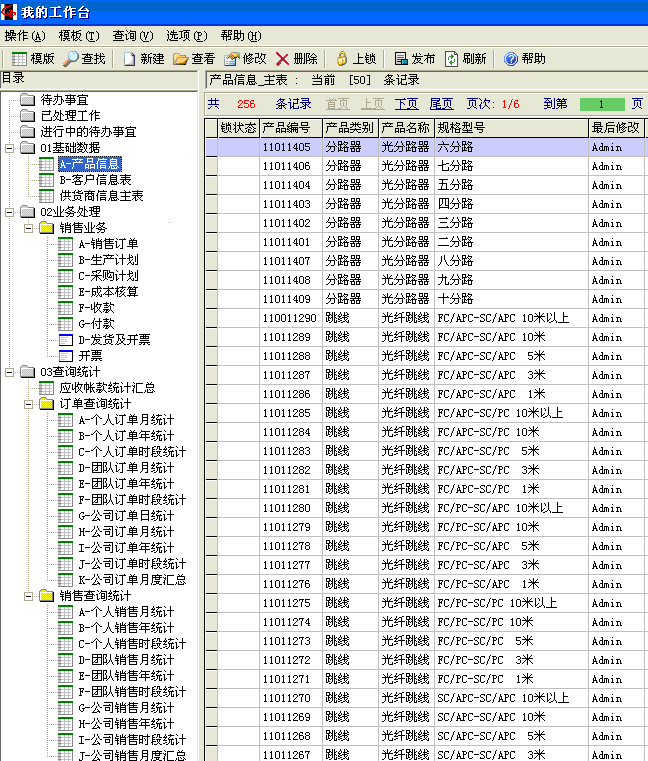Refresh the list using 刷新 icon
This screenshot has width=648, height=761.
452,59
